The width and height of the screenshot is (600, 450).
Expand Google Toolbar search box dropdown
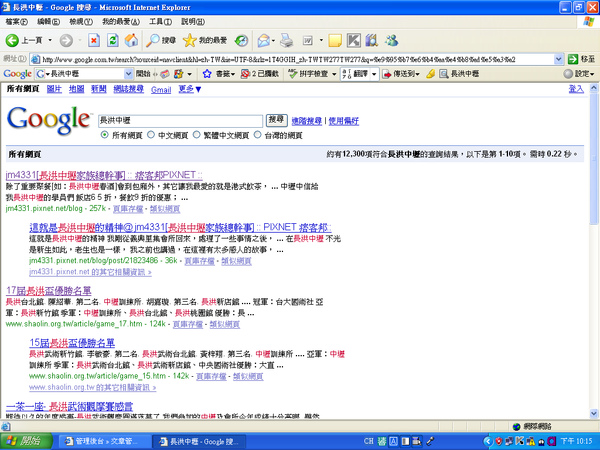tap(129, 73)
